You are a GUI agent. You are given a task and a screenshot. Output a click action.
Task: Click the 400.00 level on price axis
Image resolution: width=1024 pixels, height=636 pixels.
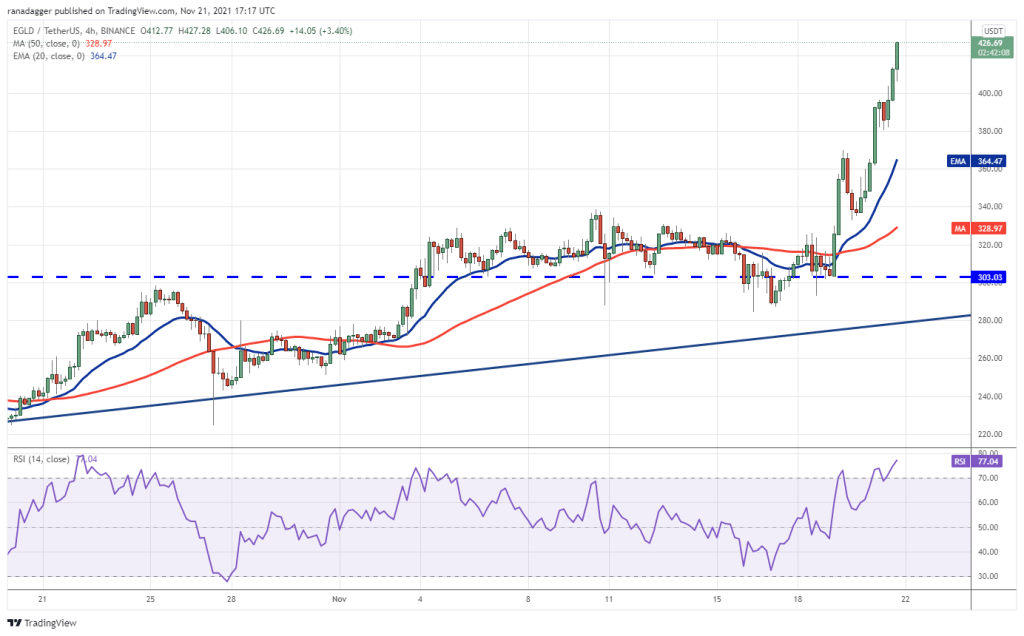click(x=992, y=93)
